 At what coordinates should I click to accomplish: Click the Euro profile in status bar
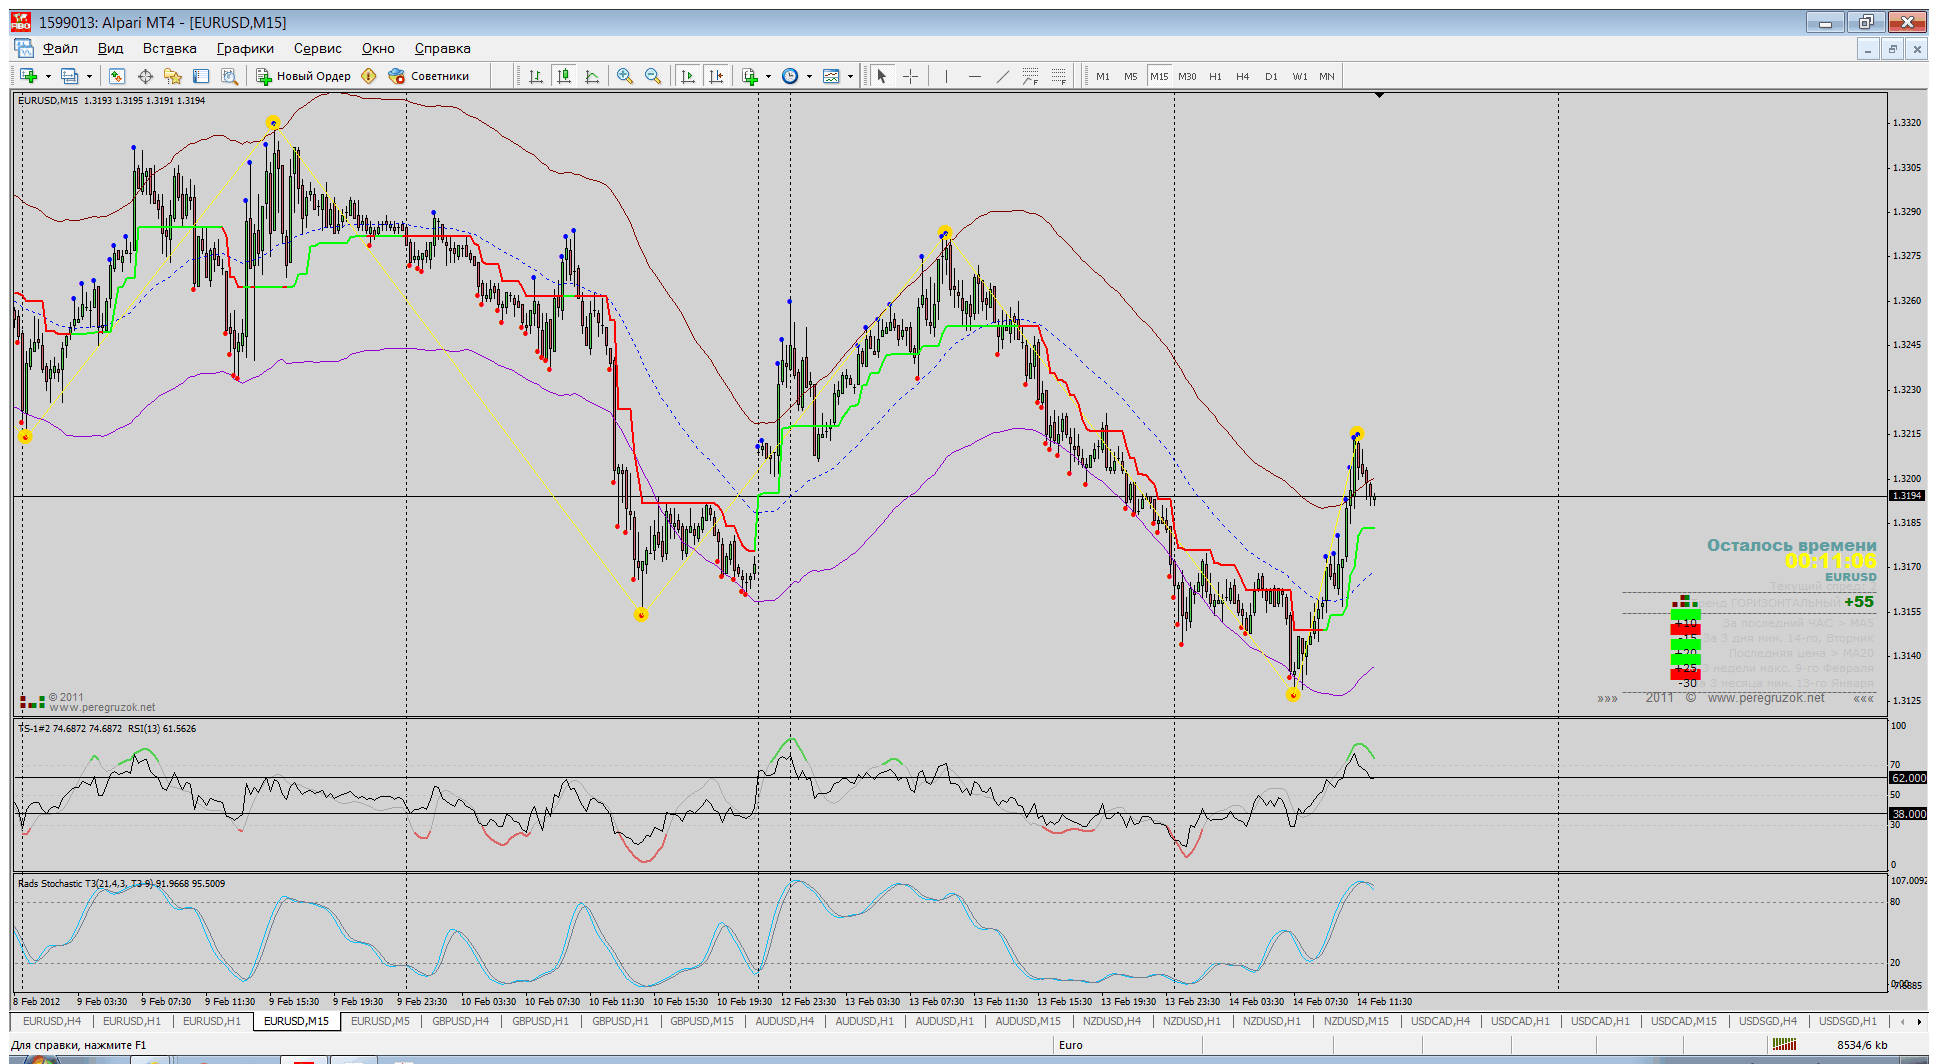pos(1070,1045)
